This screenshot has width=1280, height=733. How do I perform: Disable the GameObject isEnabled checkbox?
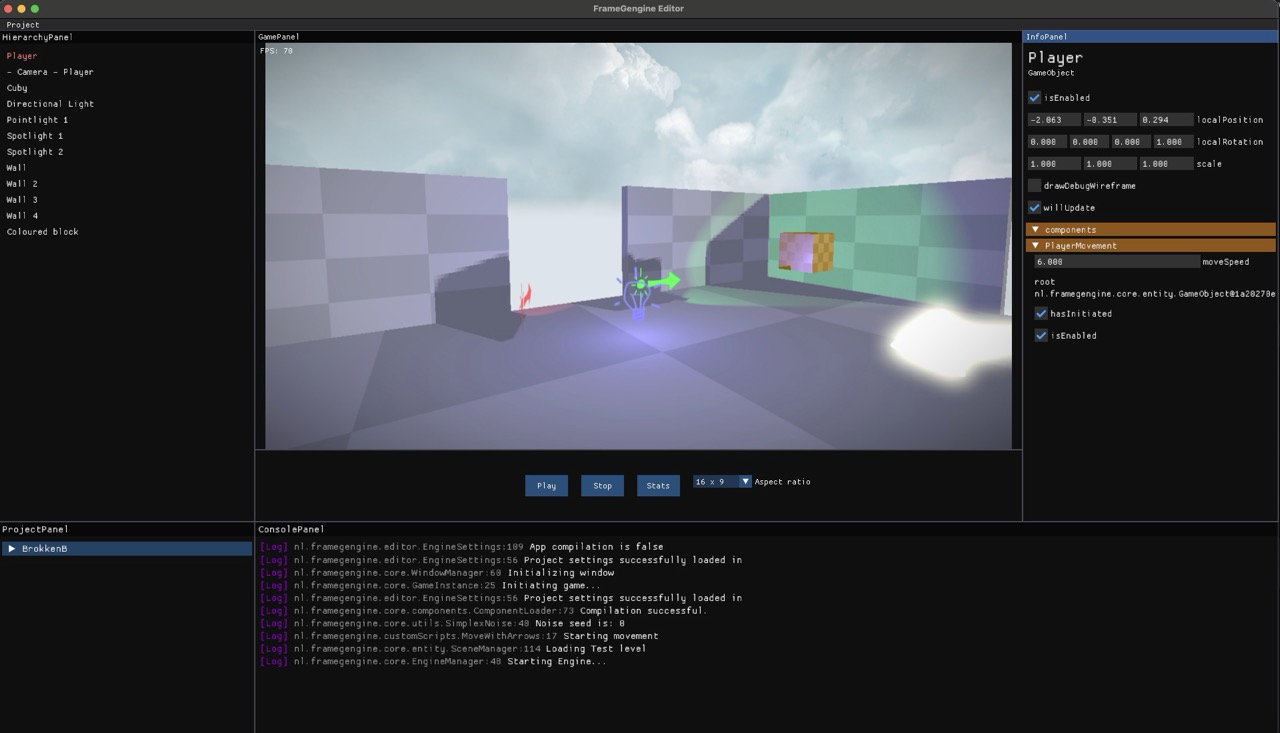[x=1034, y=98]
